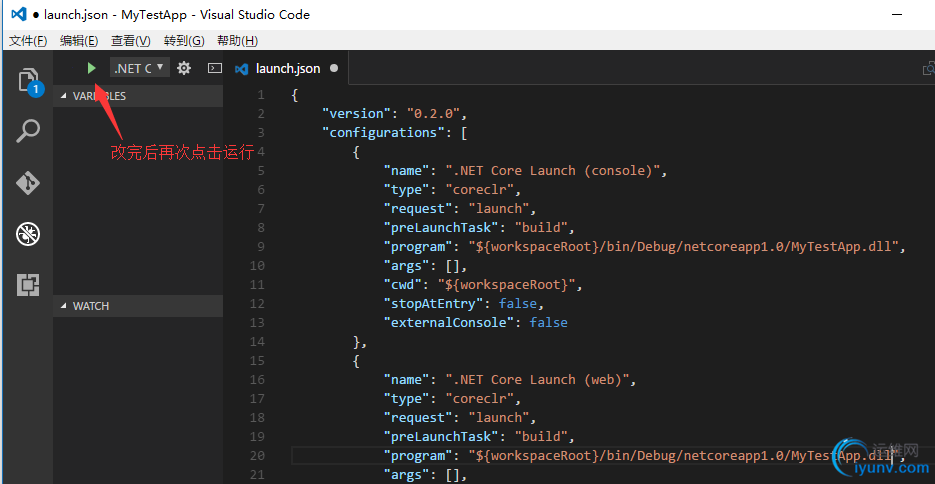Open the 转到(G) menu
935x484 pixels.
184,41
